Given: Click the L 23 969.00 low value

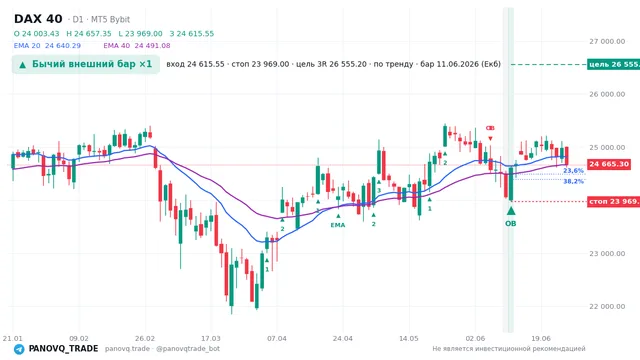Looking at the screenshot, I should click(140, 33).
